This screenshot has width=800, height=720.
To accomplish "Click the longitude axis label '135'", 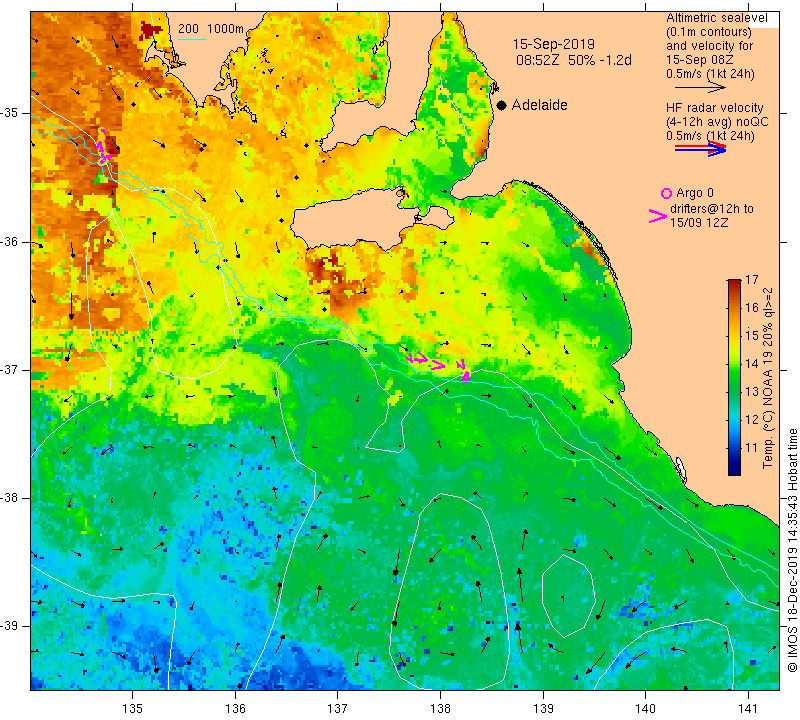I will (133, 709).
